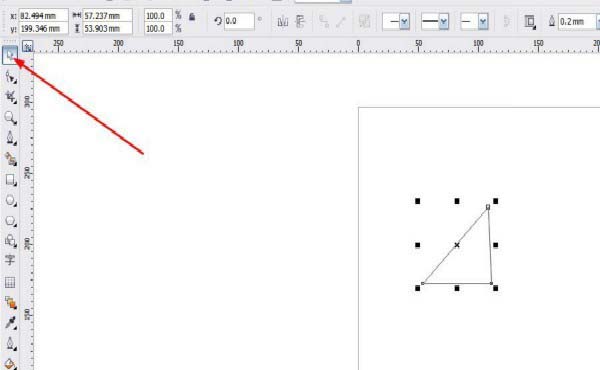Toggle the lock ratio padlock
The image size is (600, 370).
192,16
